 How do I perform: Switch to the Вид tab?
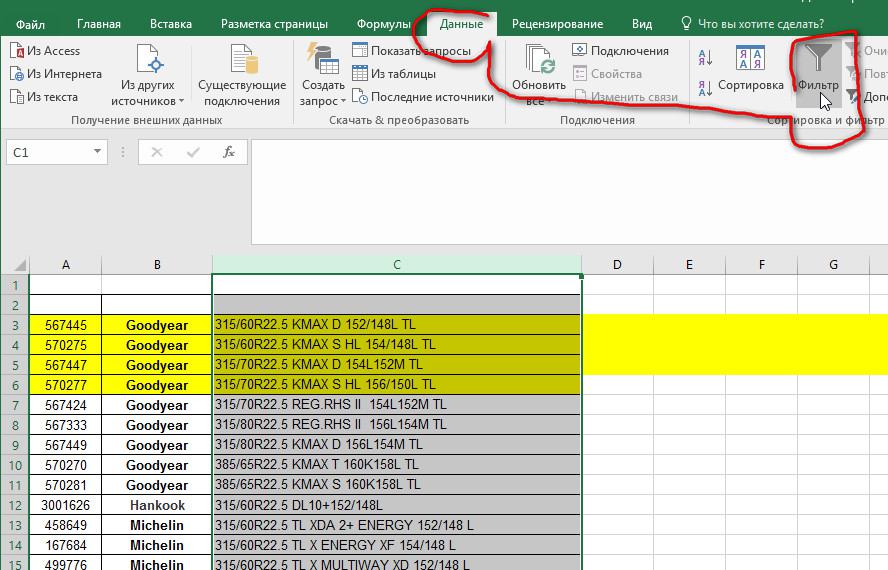[x=642, y=24]
